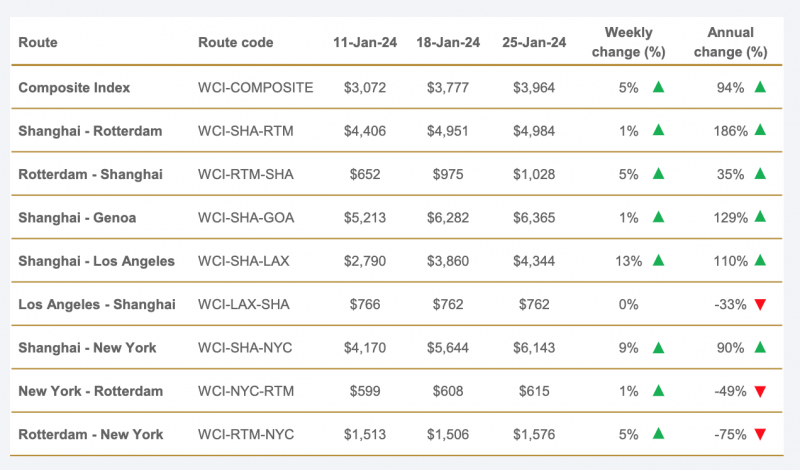800x470 pixels.
Task: Click the $6,143 value for Shanghai - New York
Action: pyautogui.click(x=534, y=348)
